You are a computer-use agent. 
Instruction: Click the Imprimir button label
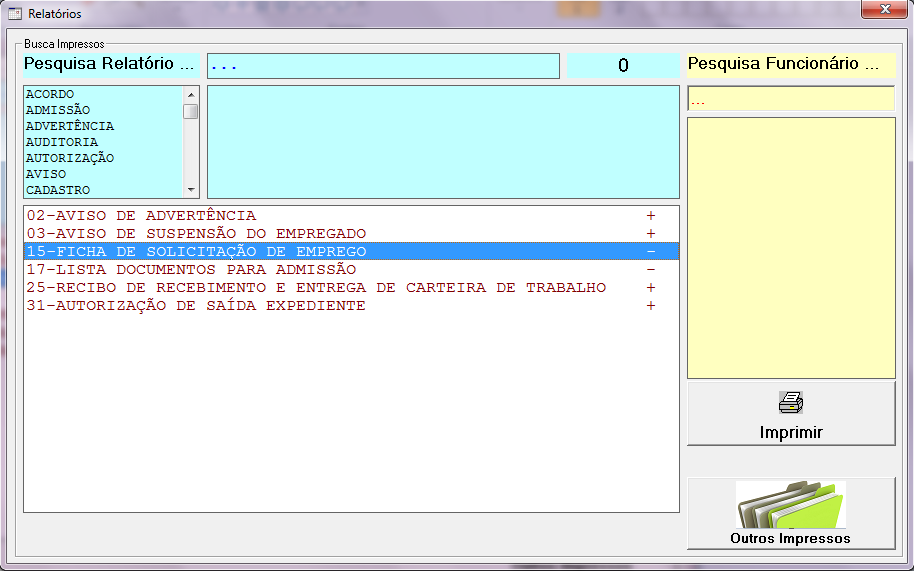coord(791,432)
